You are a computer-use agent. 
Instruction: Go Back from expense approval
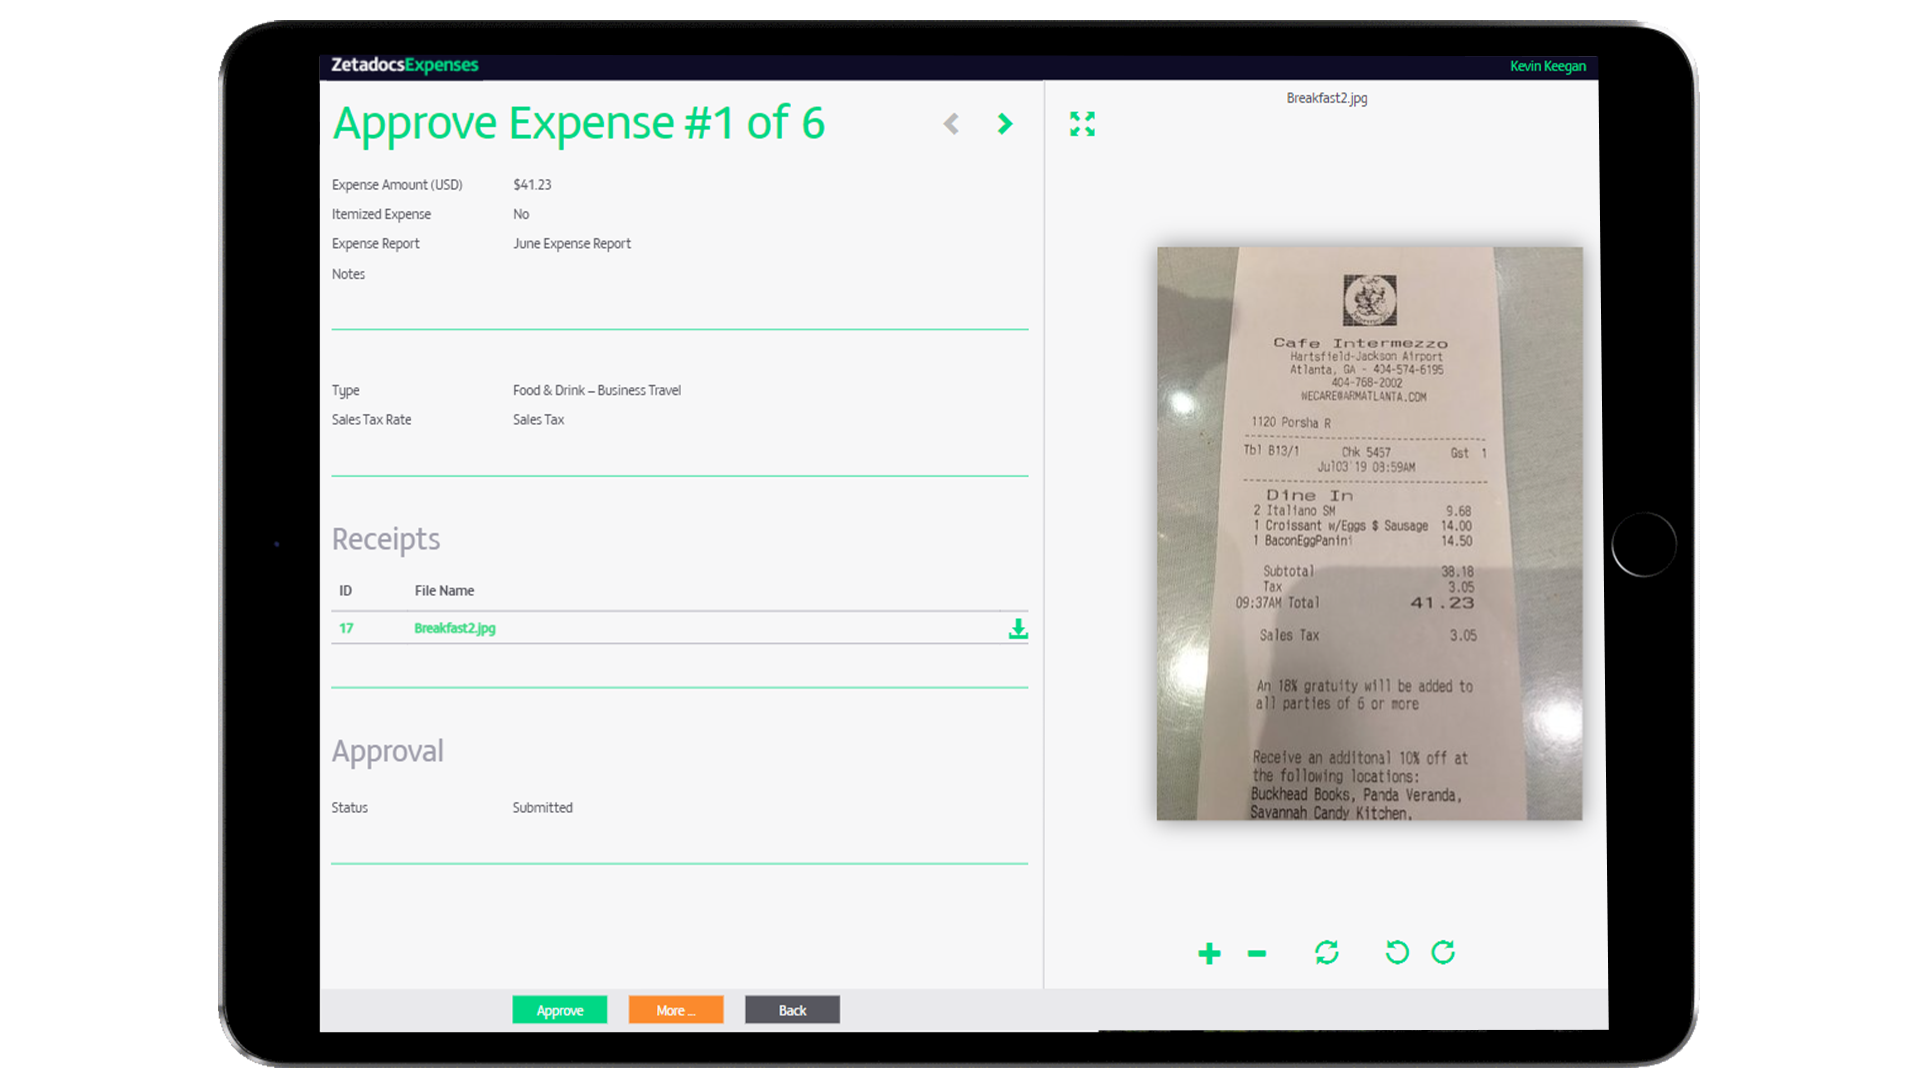point(791,1010)
